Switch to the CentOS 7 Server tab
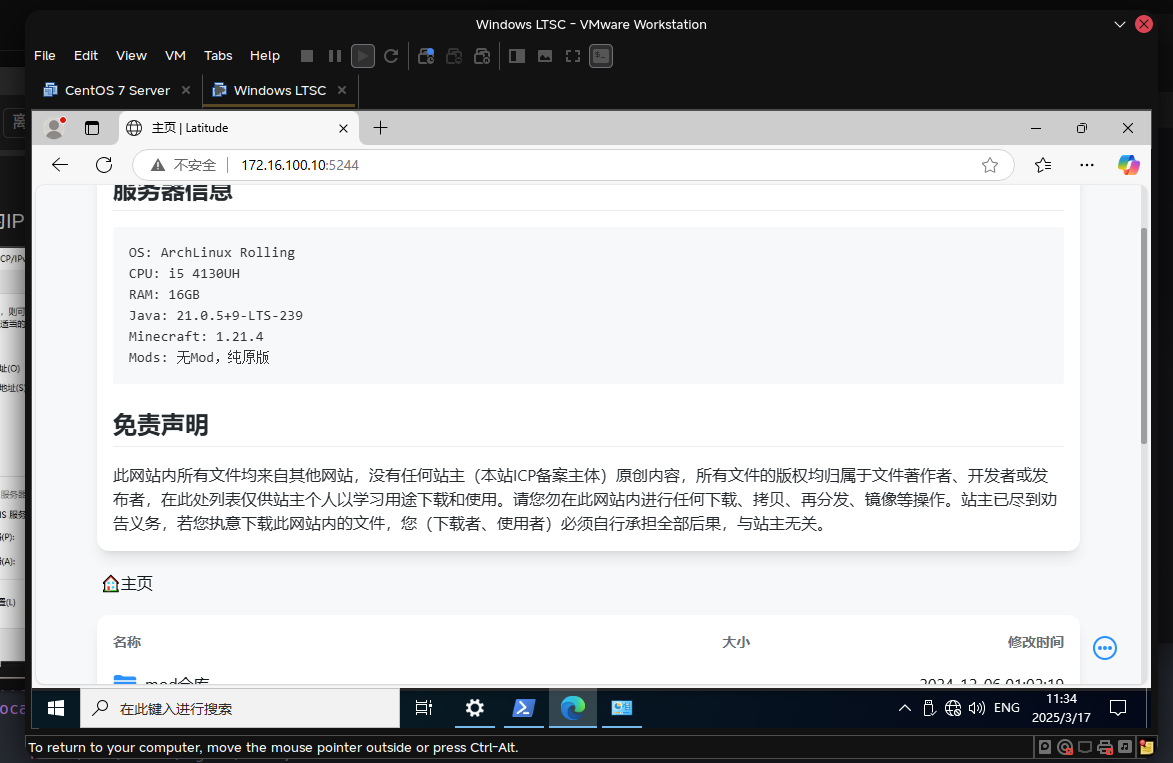This screenshot has height=763, width=1173. 115,90
